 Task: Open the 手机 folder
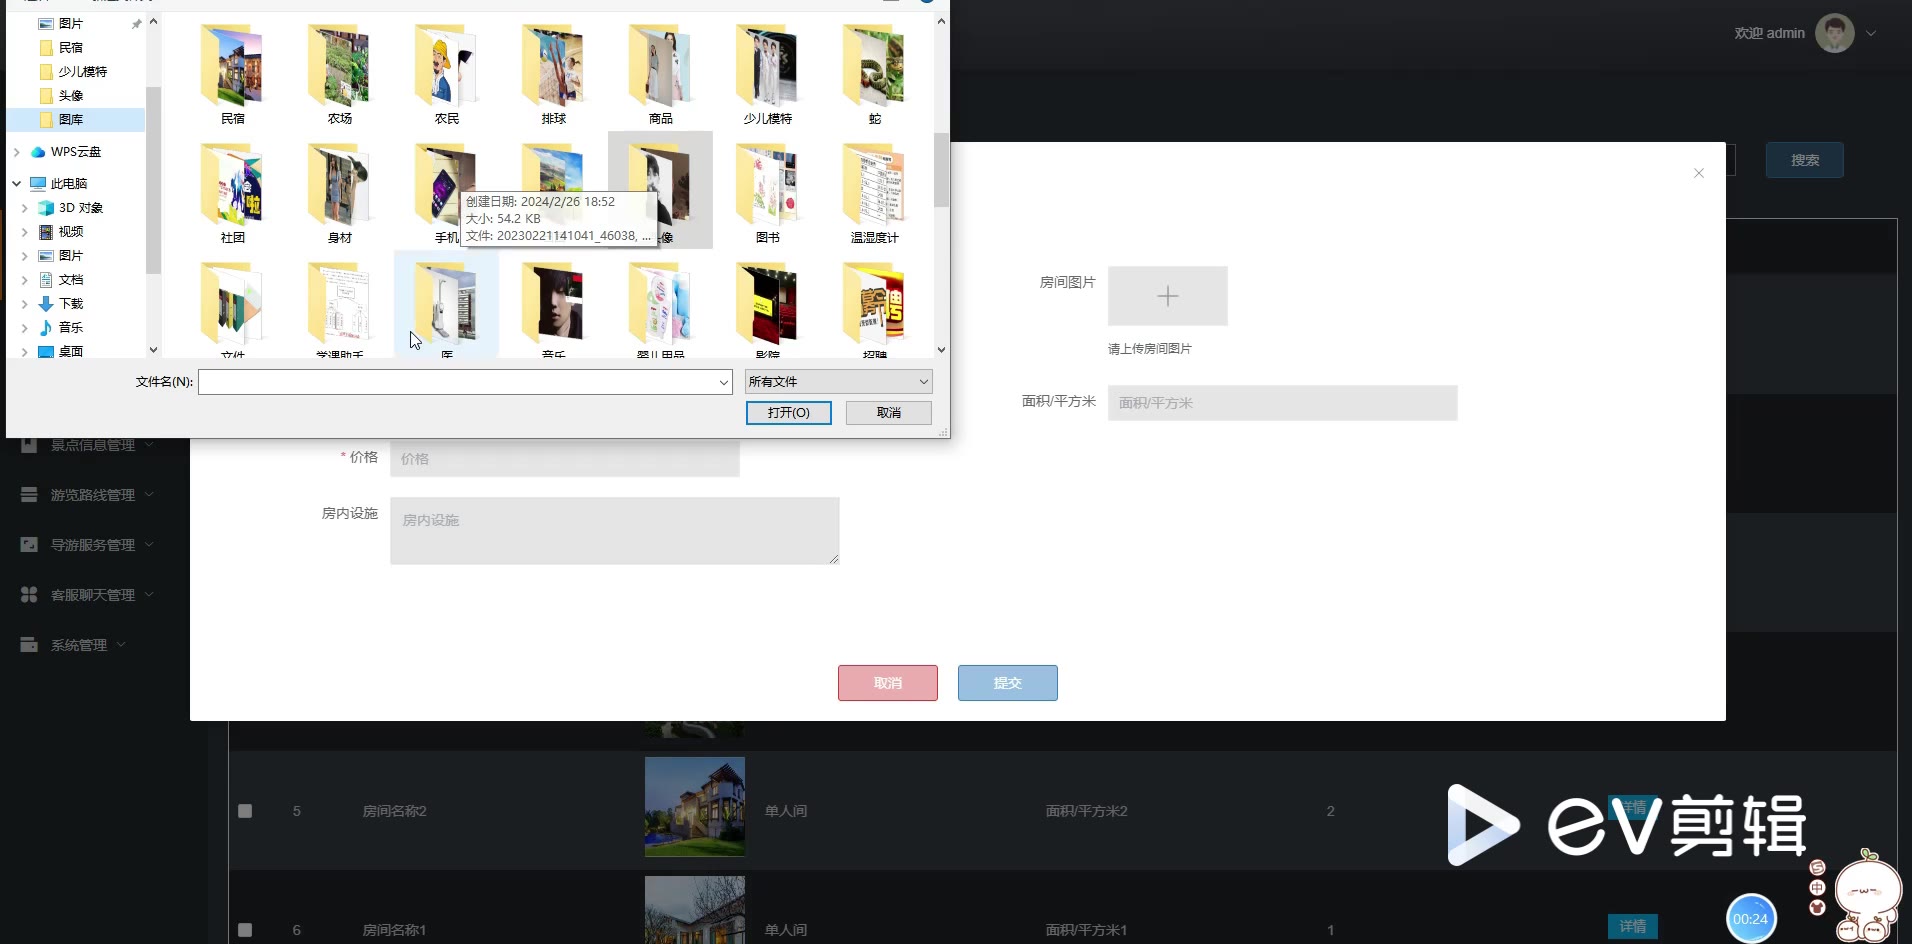click(x=440, y=192)
